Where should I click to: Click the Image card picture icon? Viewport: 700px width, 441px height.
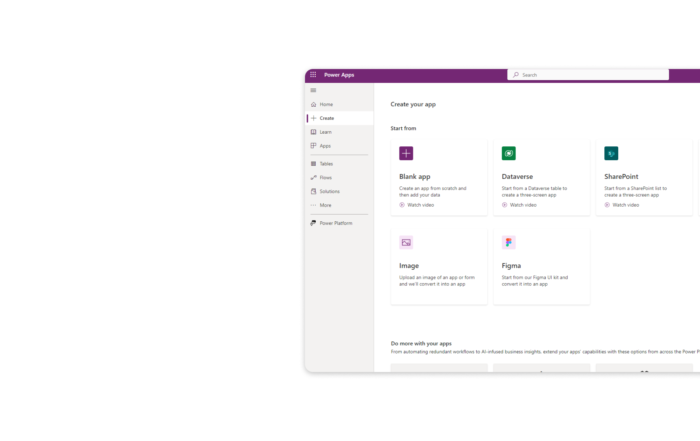(x=406, y=242)
